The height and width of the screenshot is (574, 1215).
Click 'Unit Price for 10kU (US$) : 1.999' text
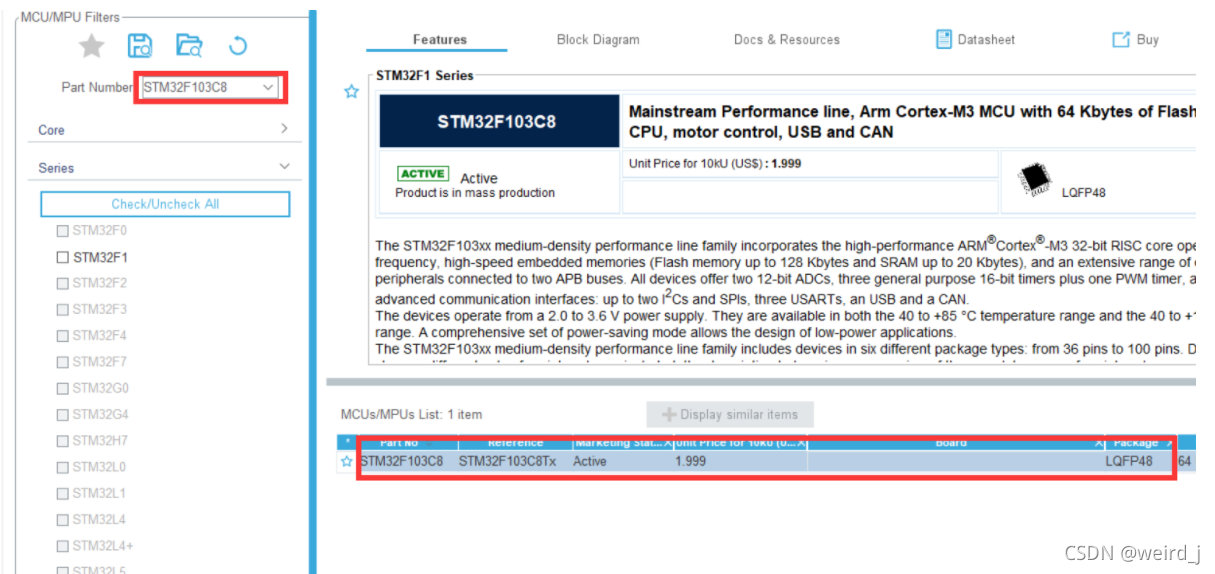[x=715, y=163]
